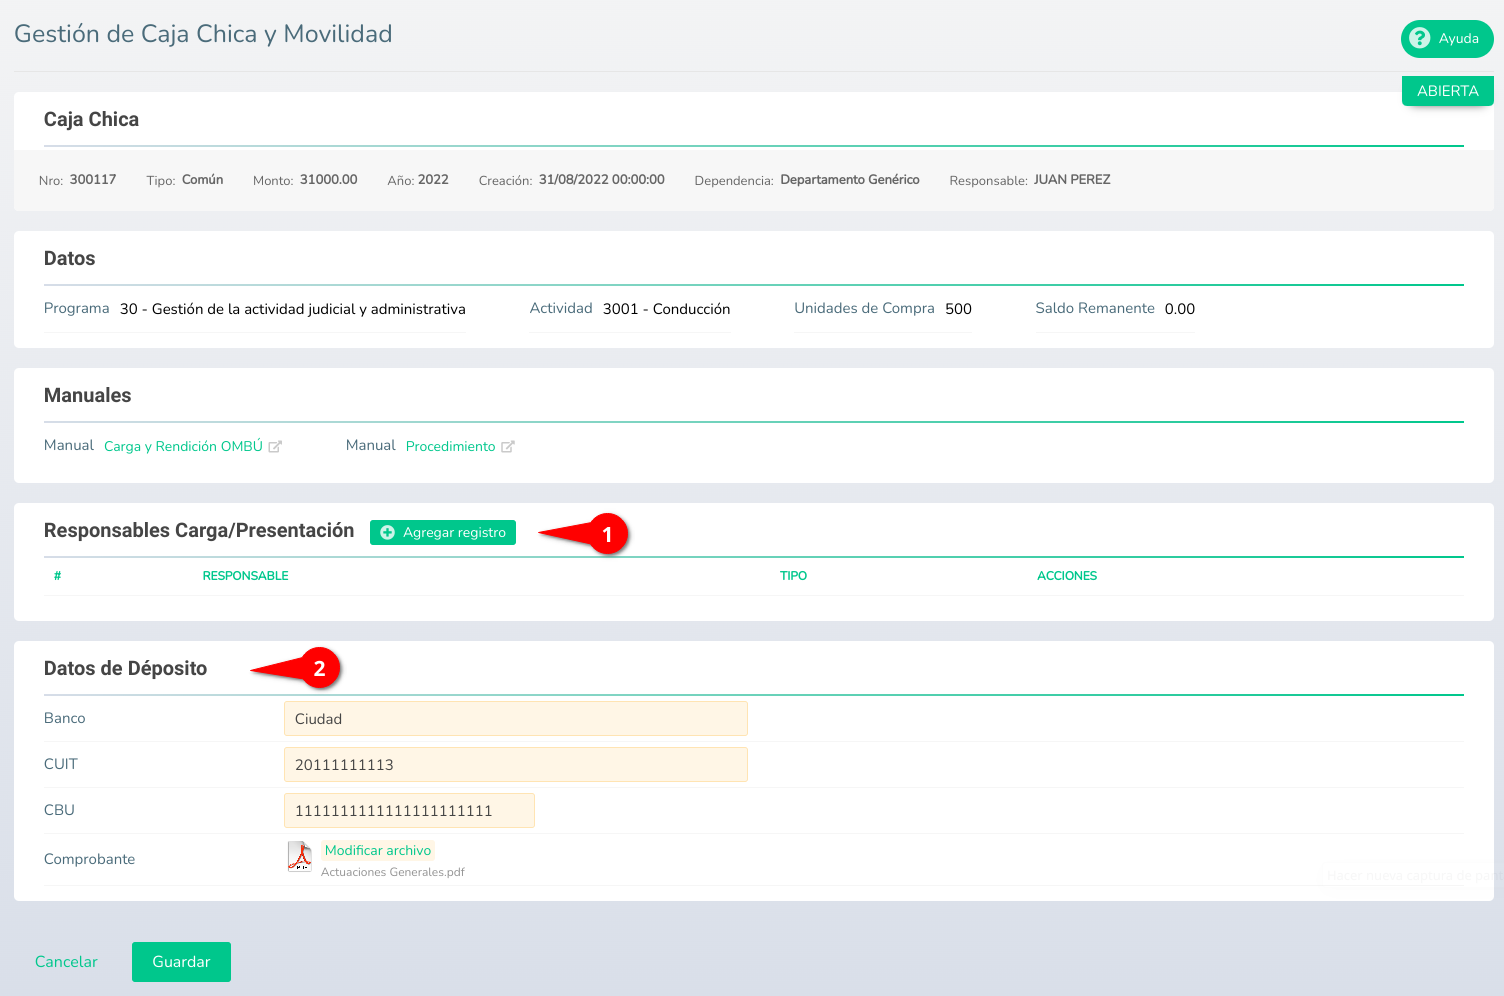Add a record with Agregar registro
1504x996 pixels.
click(x=443, y=533)
